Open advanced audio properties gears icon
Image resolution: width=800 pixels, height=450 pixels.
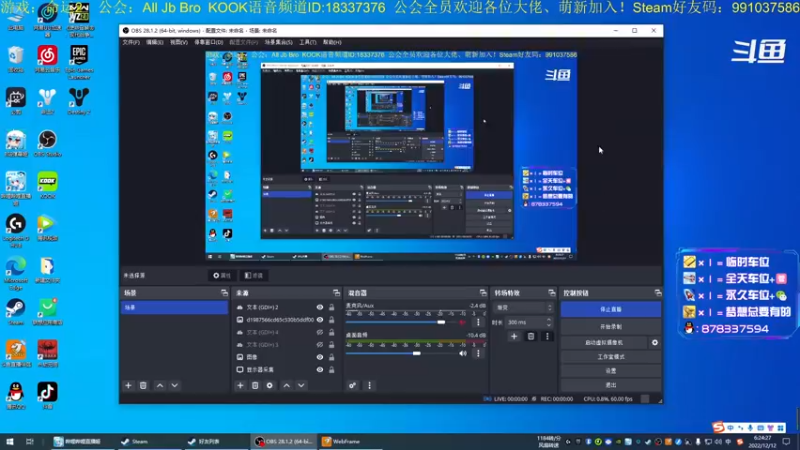point(353,386)
